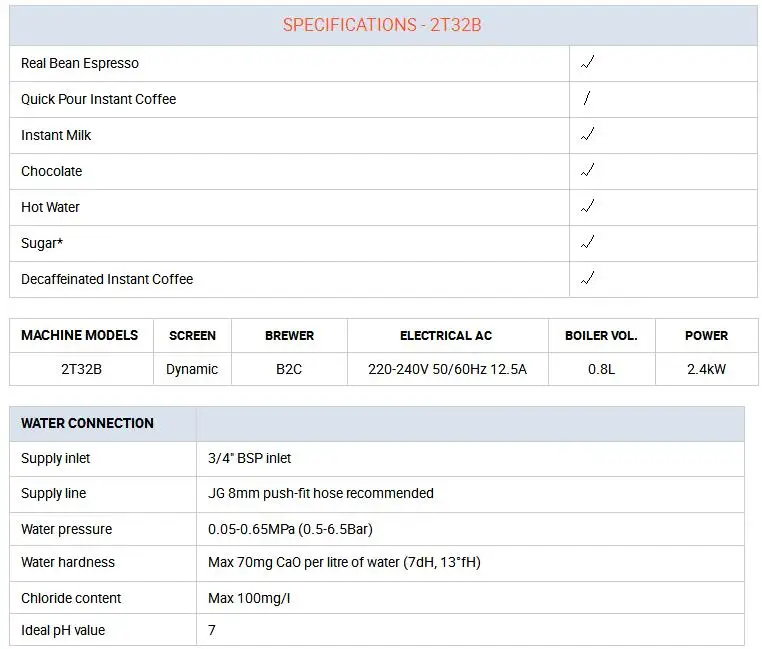This screenshot has height=649, width=762.
Task: Click the Decaffeinated Instant Coffee checkmark
Action: 588,279
